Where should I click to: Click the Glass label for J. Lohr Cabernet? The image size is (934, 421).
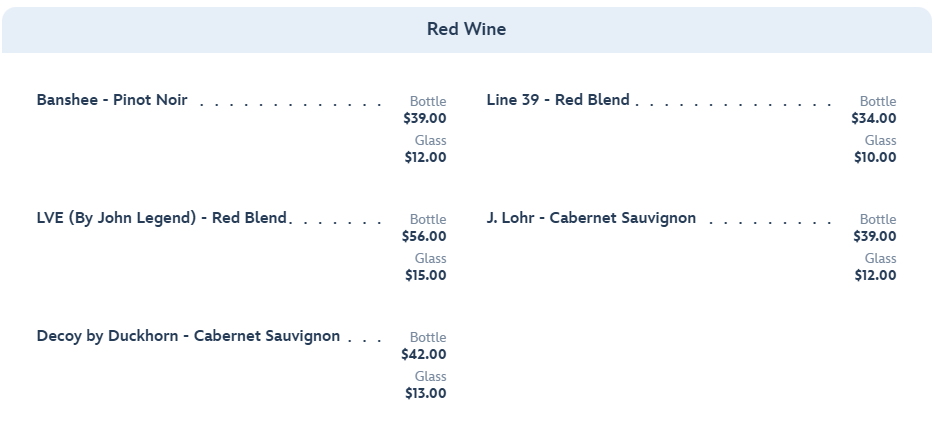tap(880, 259)
